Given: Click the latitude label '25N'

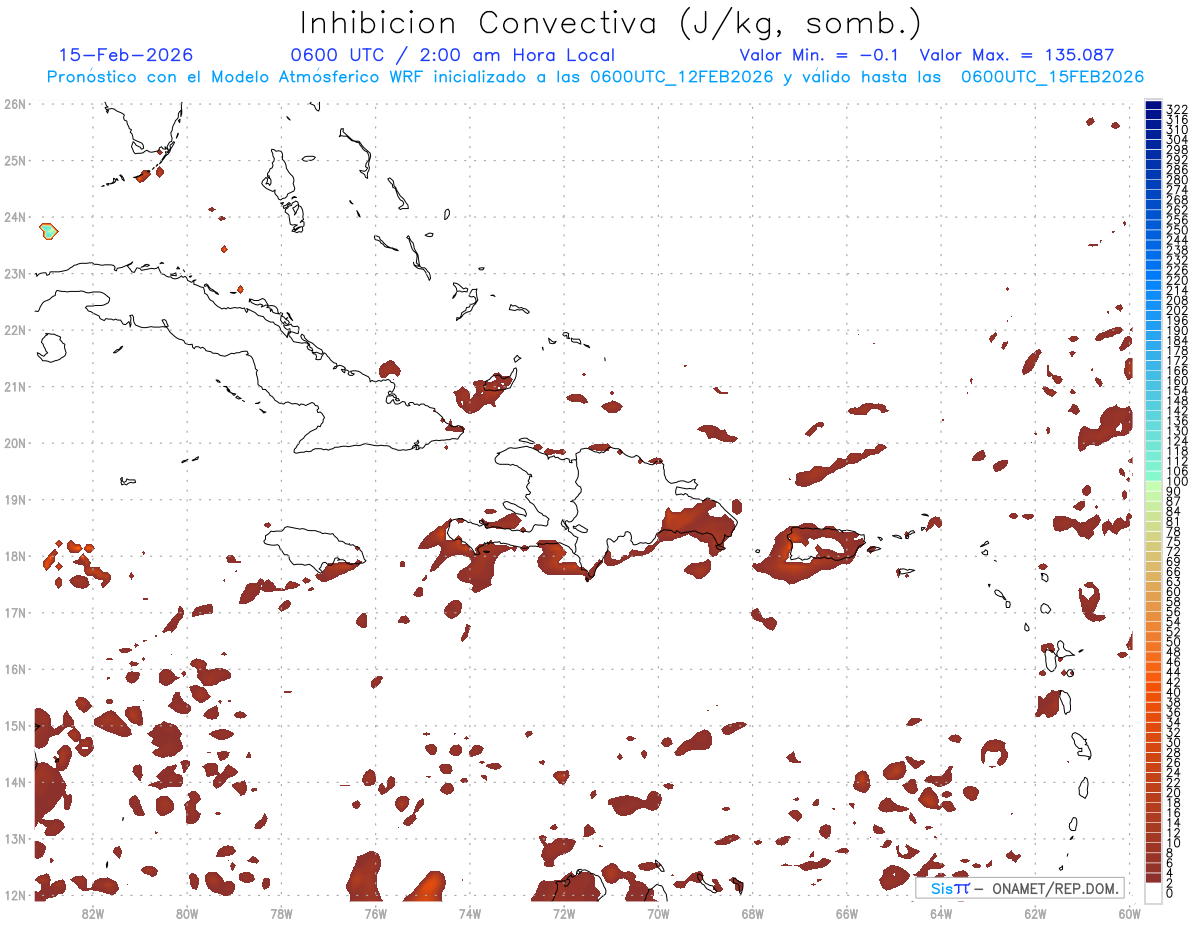Looking at the screenshot, I should 15,160.
